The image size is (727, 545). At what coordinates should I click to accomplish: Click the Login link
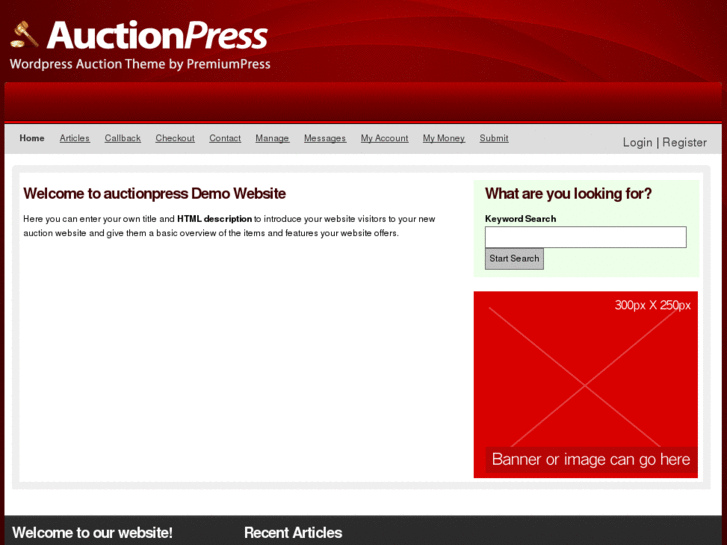click(x=638, y=142)
